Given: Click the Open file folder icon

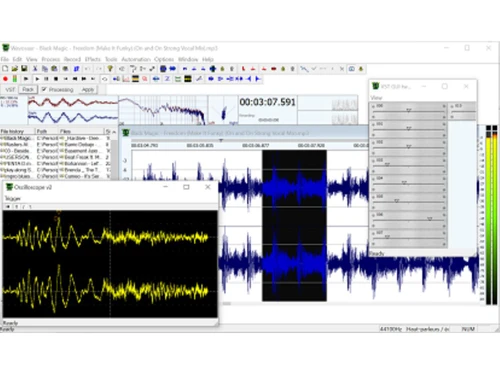Looking at the screenshot, I should click(x=14, y=69).
